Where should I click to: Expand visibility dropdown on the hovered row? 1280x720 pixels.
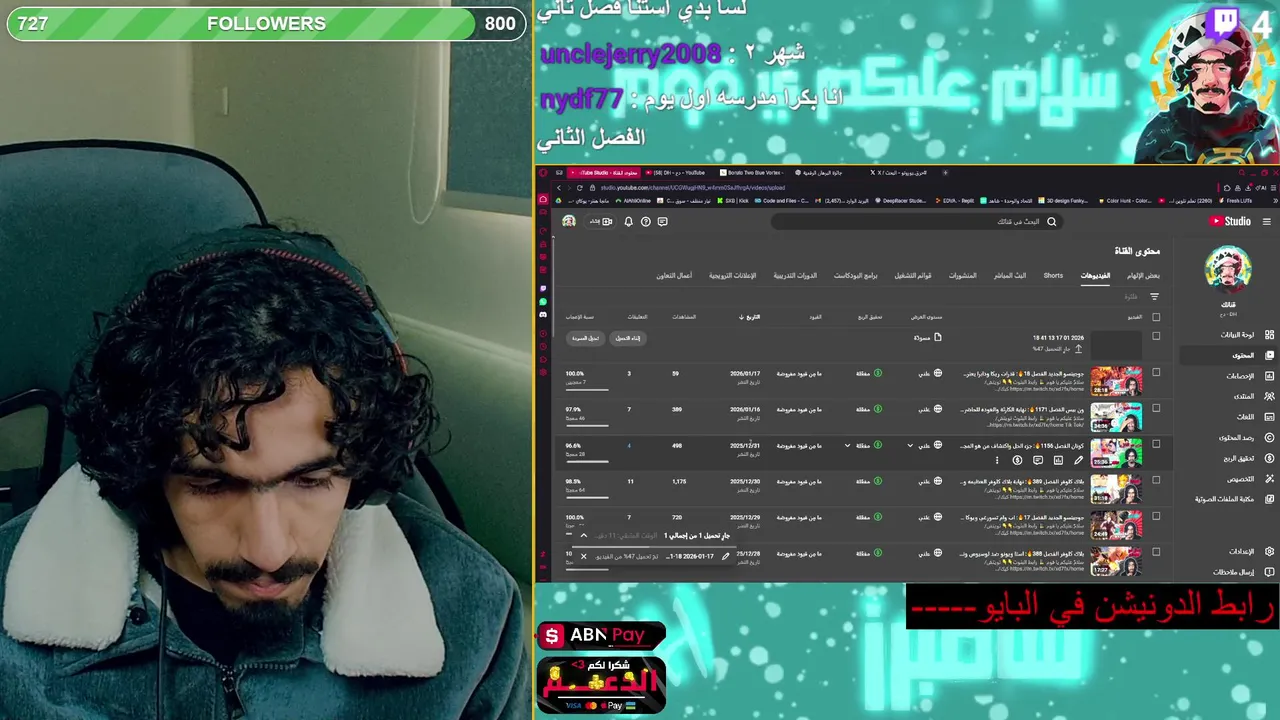(x=910, y=445)
